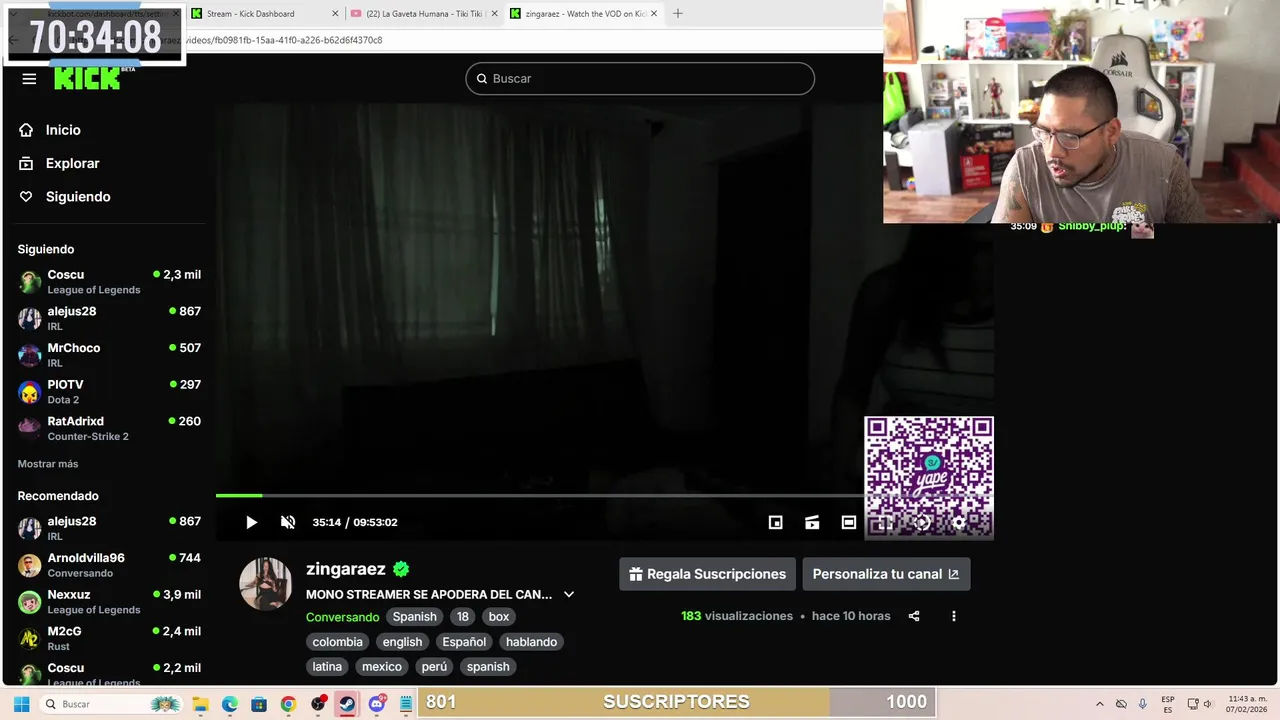Open Explorar in the sidebar
This screenshot has width=1280, height=720.
72,163
